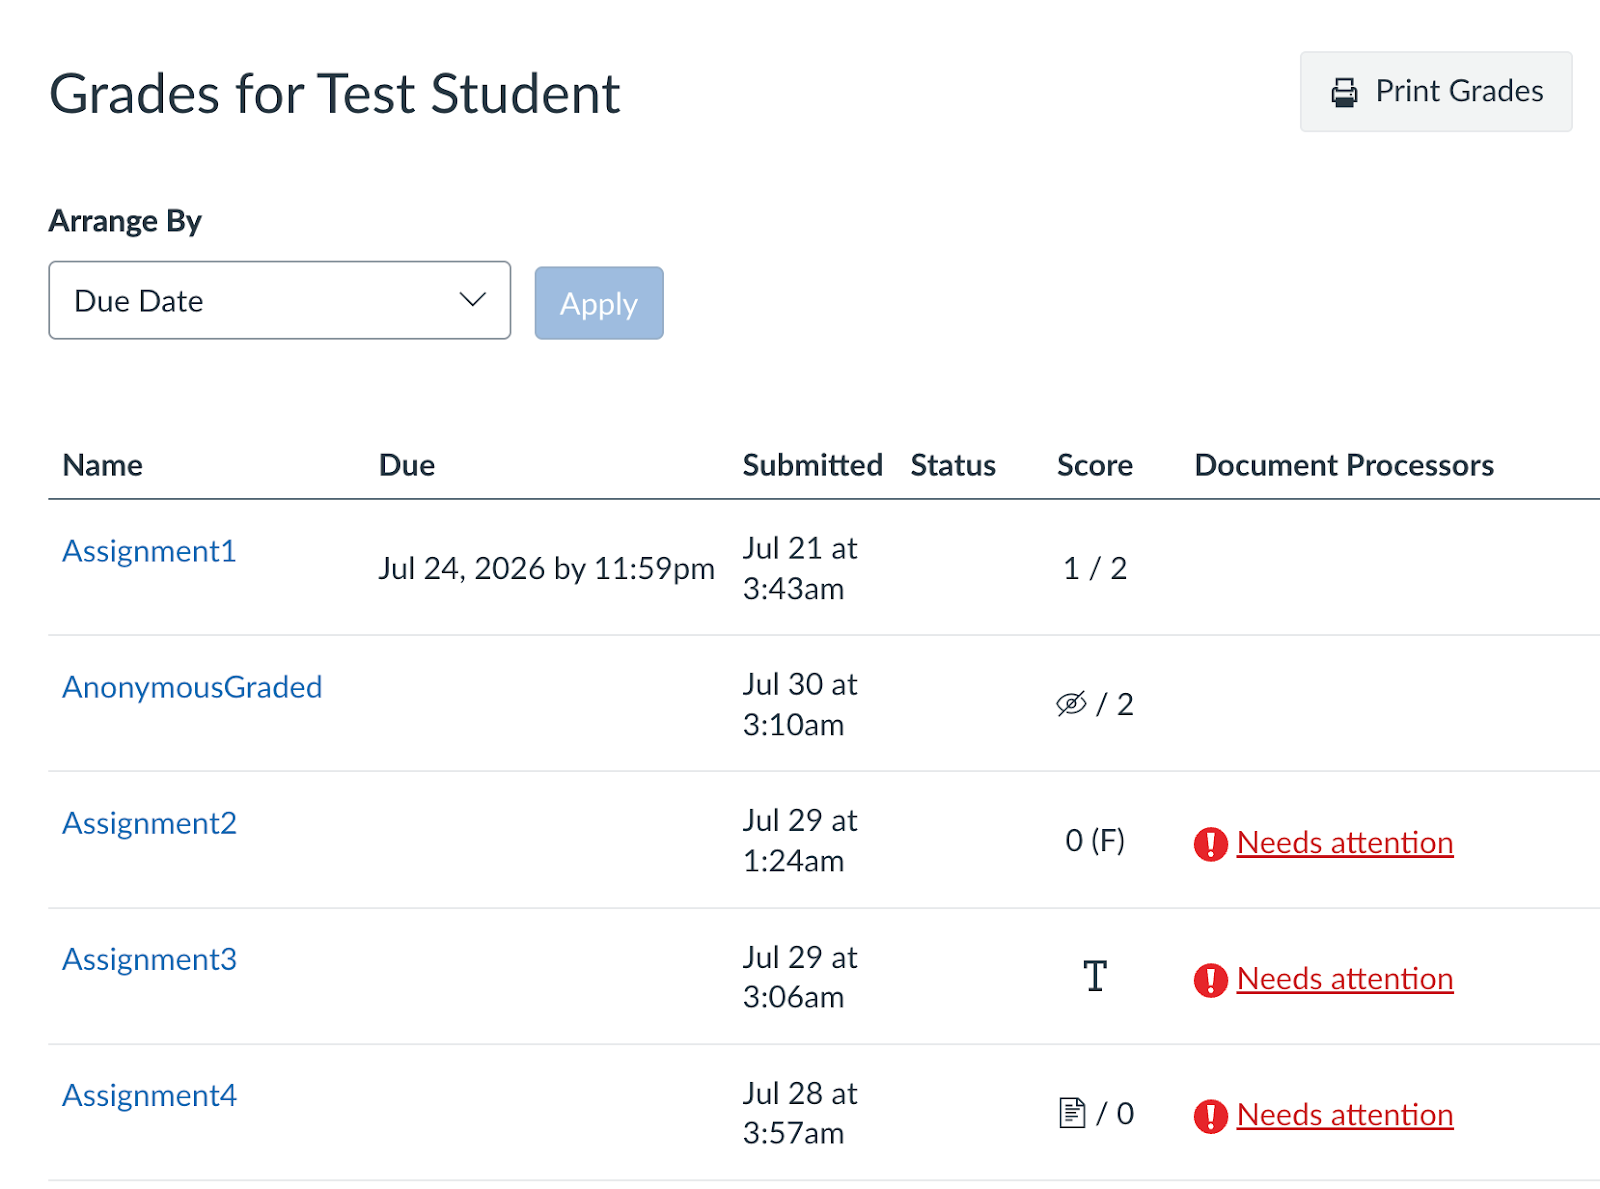Click the red alert icon on Assignment4's row

(1211, 1115)
